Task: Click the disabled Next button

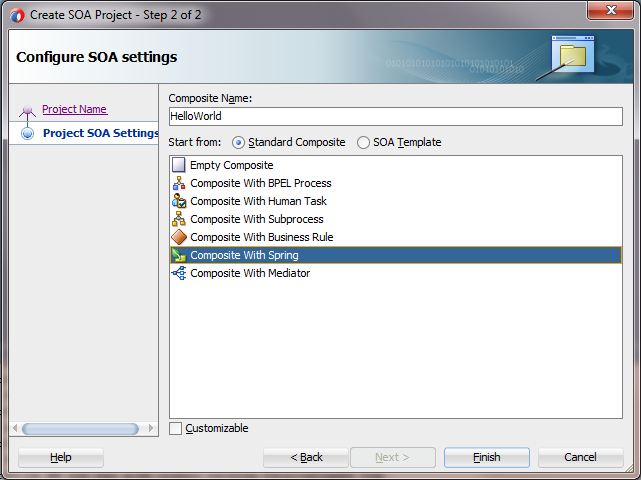Action: tap(392, 457)
